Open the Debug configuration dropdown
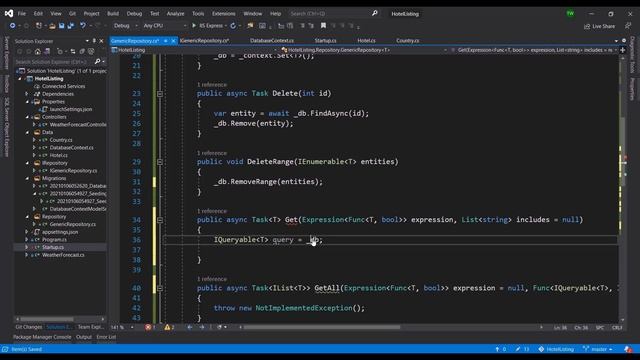640x360 pixels. tap(125, 26)
